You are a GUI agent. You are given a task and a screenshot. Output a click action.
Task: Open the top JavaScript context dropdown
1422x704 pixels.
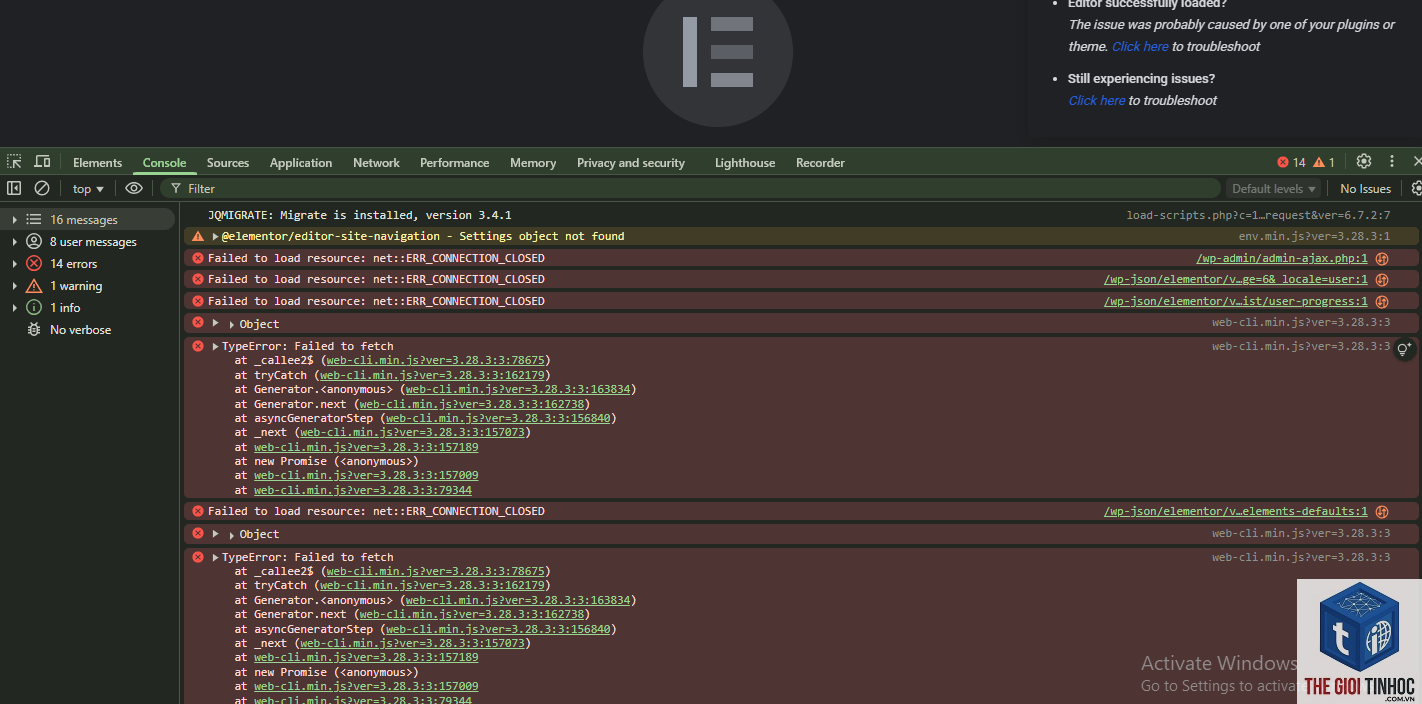88,188
